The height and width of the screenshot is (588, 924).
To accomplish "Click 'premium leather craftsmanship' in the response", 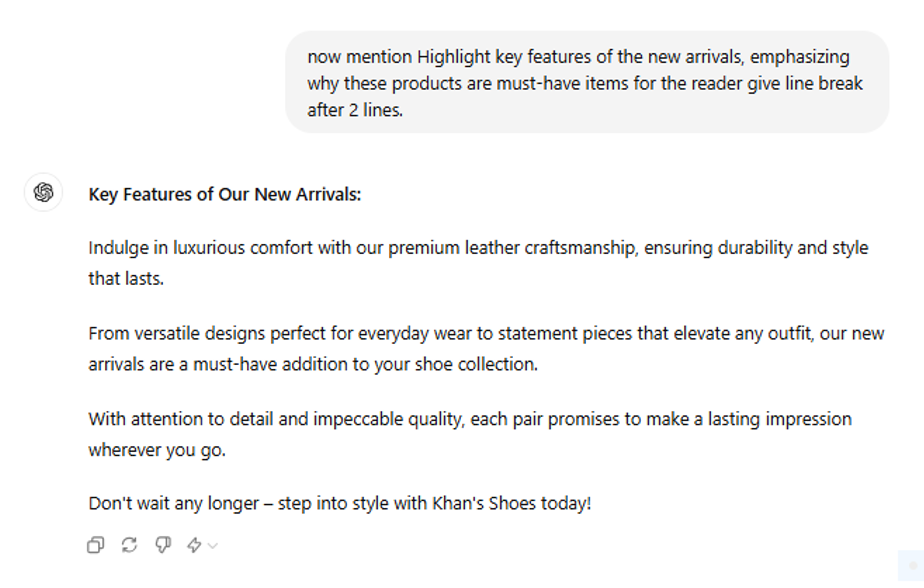I will (x=513, y=247).
